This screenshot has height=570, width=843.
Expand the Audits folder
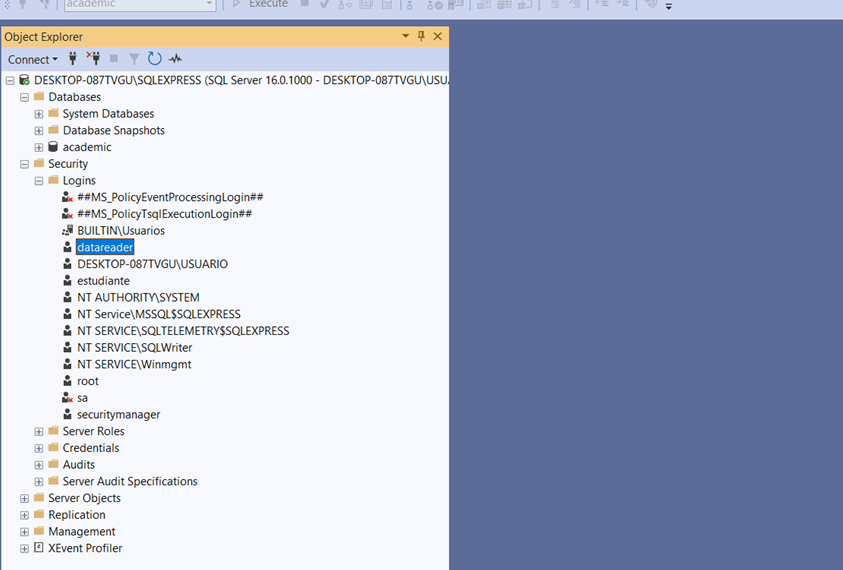[x=39, y=465]
